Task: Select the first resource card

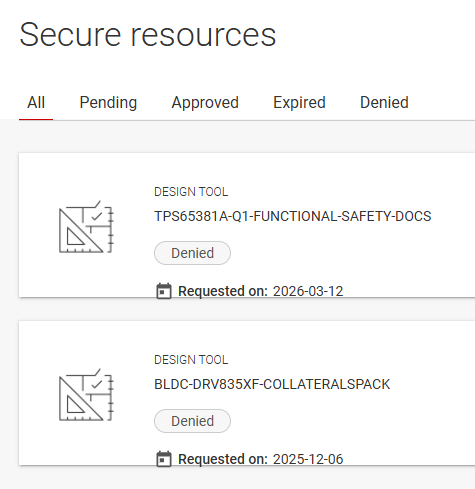Action: tap(247, 225)
